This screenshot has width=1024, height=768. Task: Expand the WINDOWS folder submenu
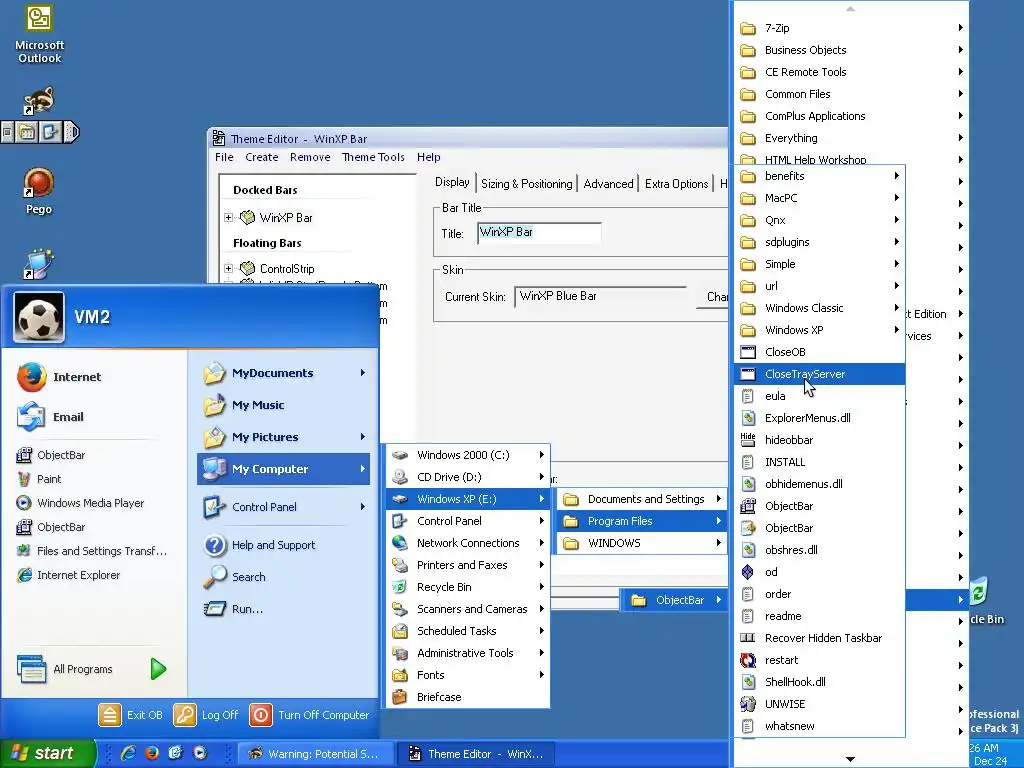click(642, 543)
